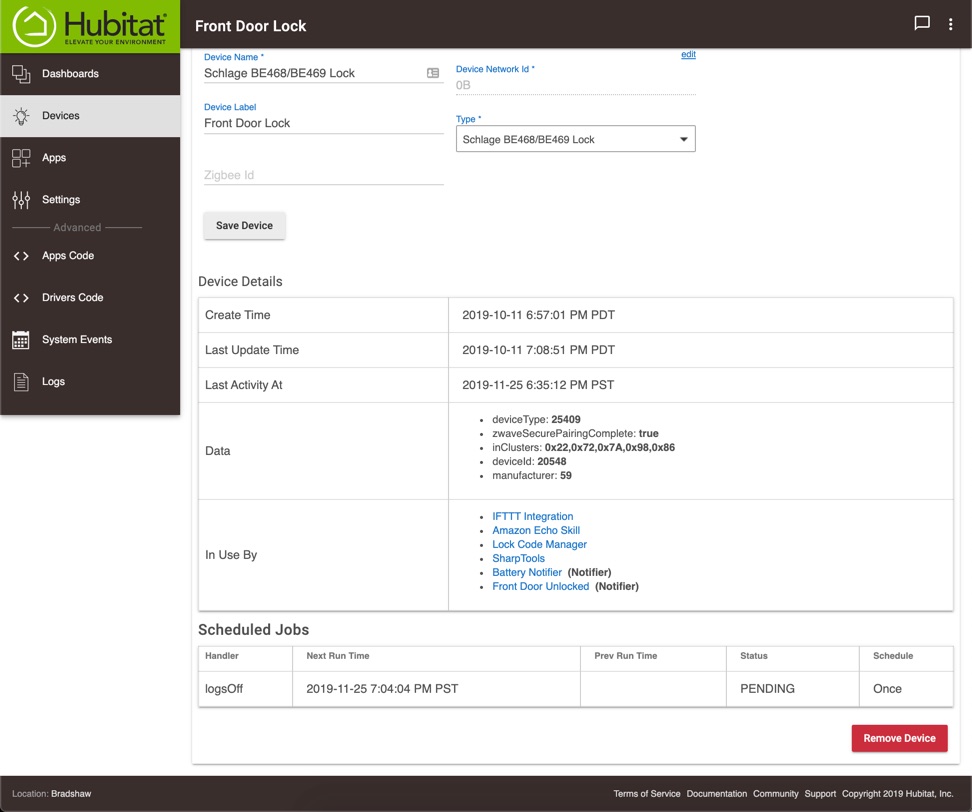Click Last Update Time value 7:08:51 PM PDT
Viewport: 972px width, 812px height.
[538, 350]
